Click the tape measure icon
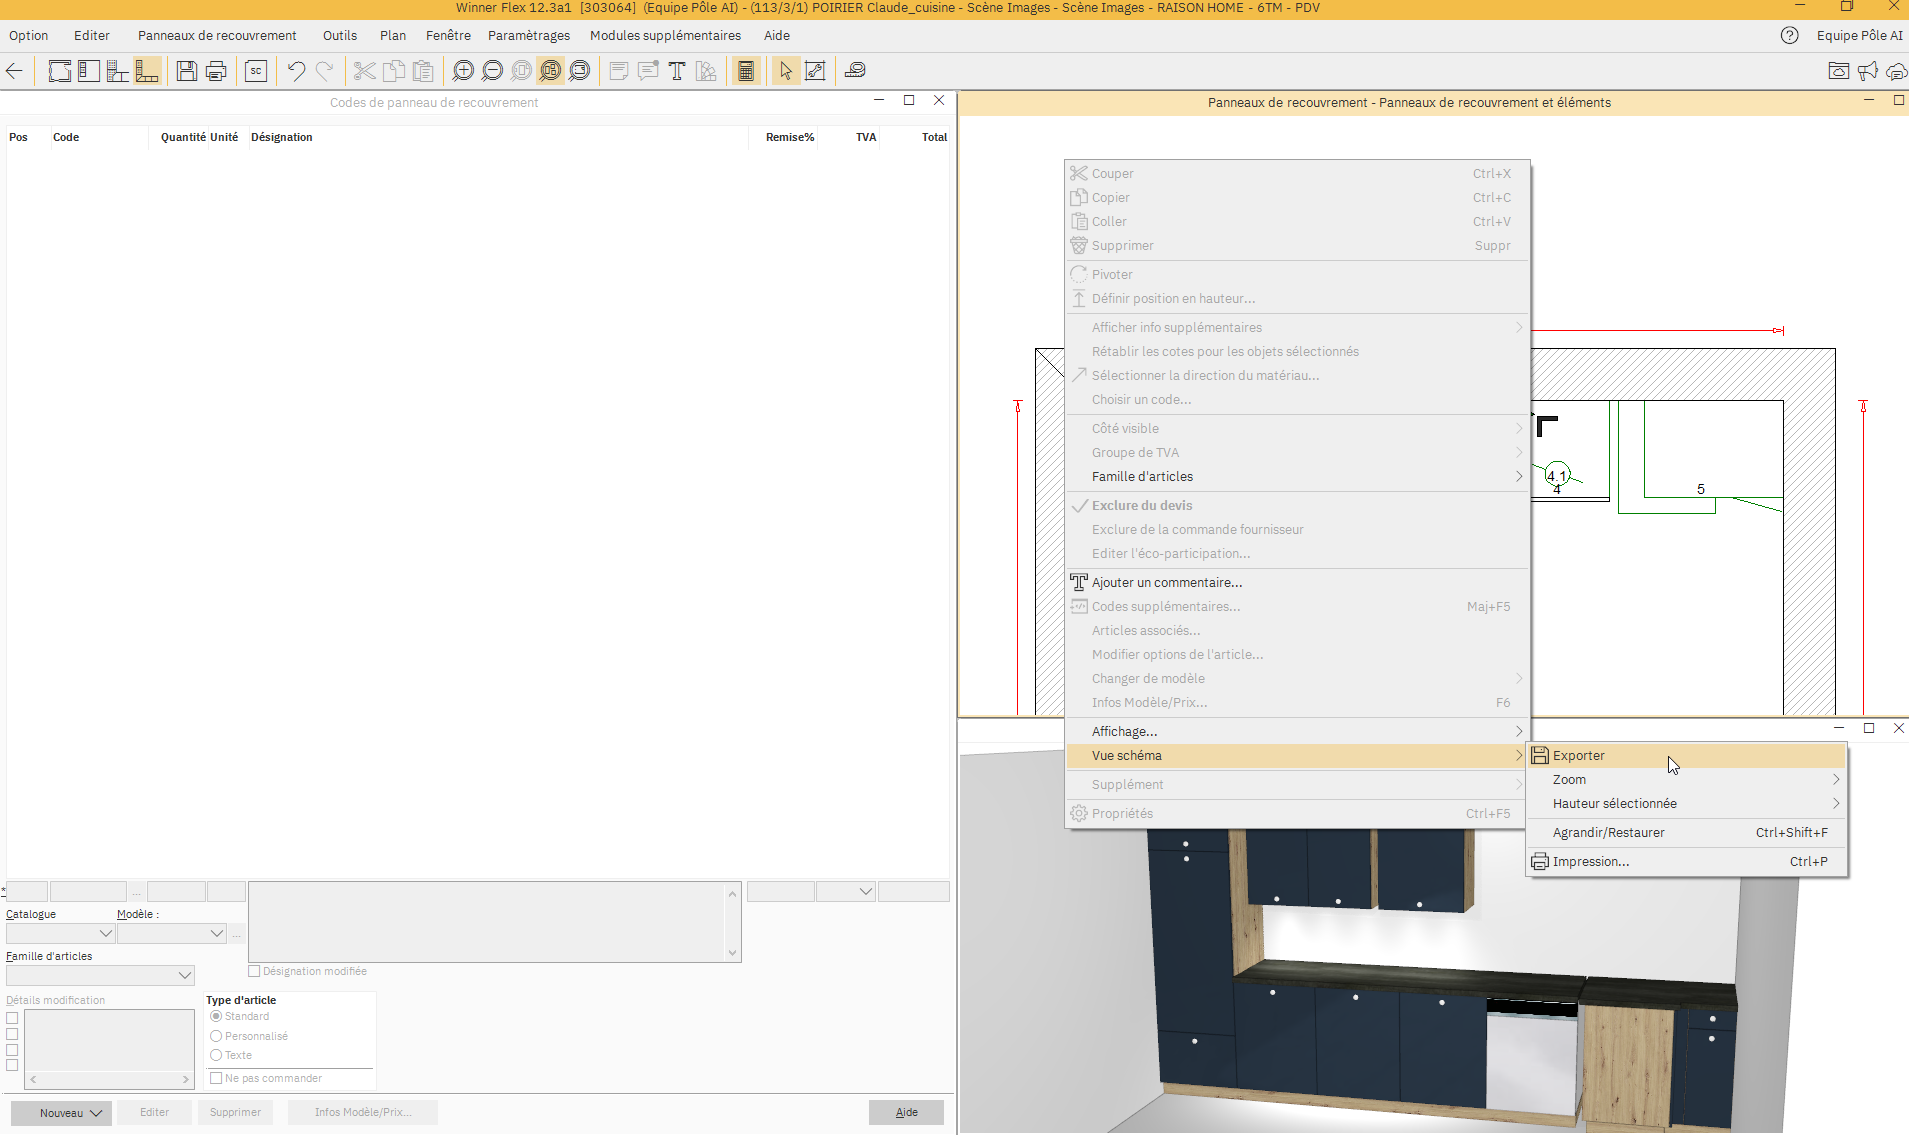Screen dimensions: 1909x1135 point(855,71)
